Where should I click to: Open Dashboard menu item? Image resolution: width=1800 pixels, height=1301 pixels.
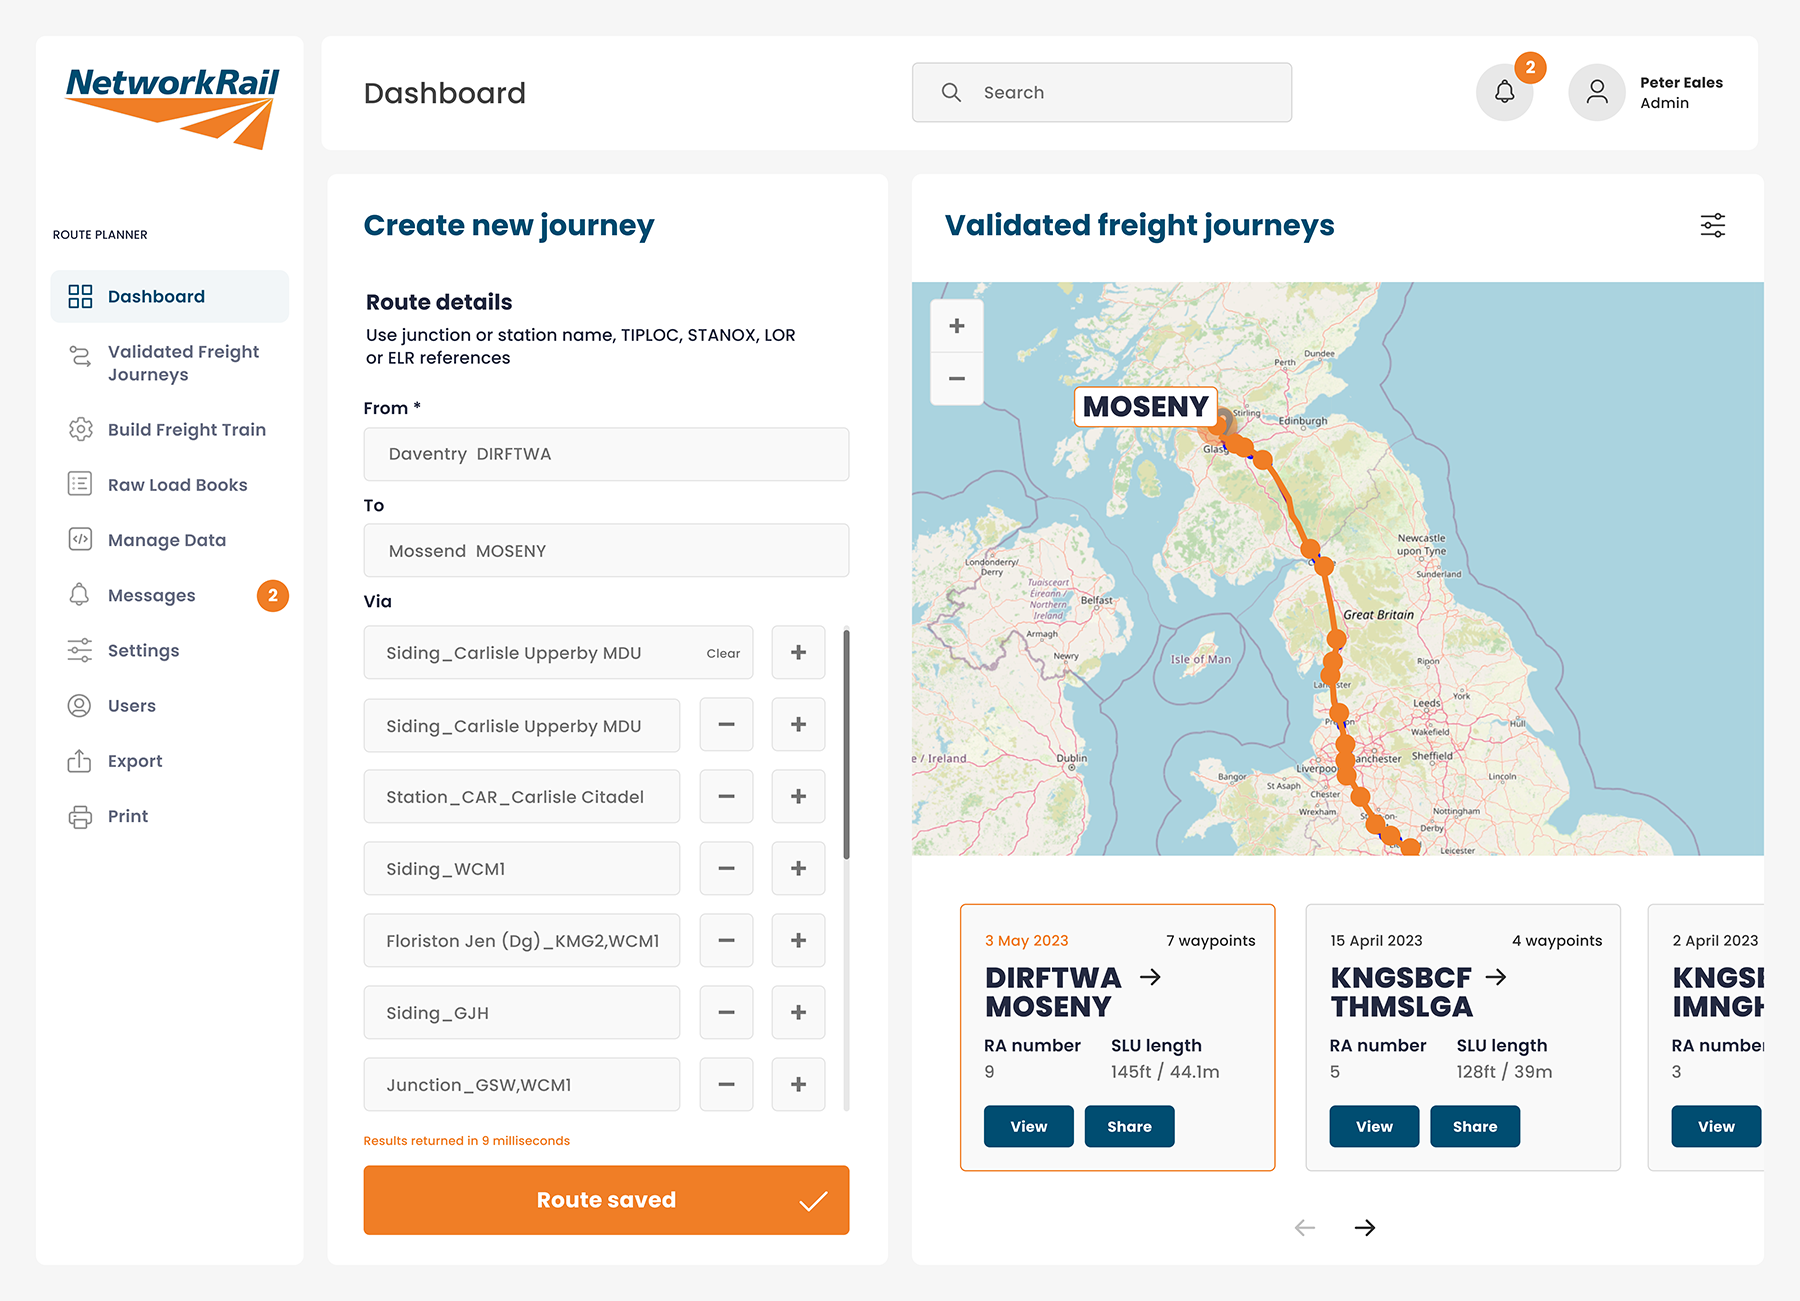170,296
